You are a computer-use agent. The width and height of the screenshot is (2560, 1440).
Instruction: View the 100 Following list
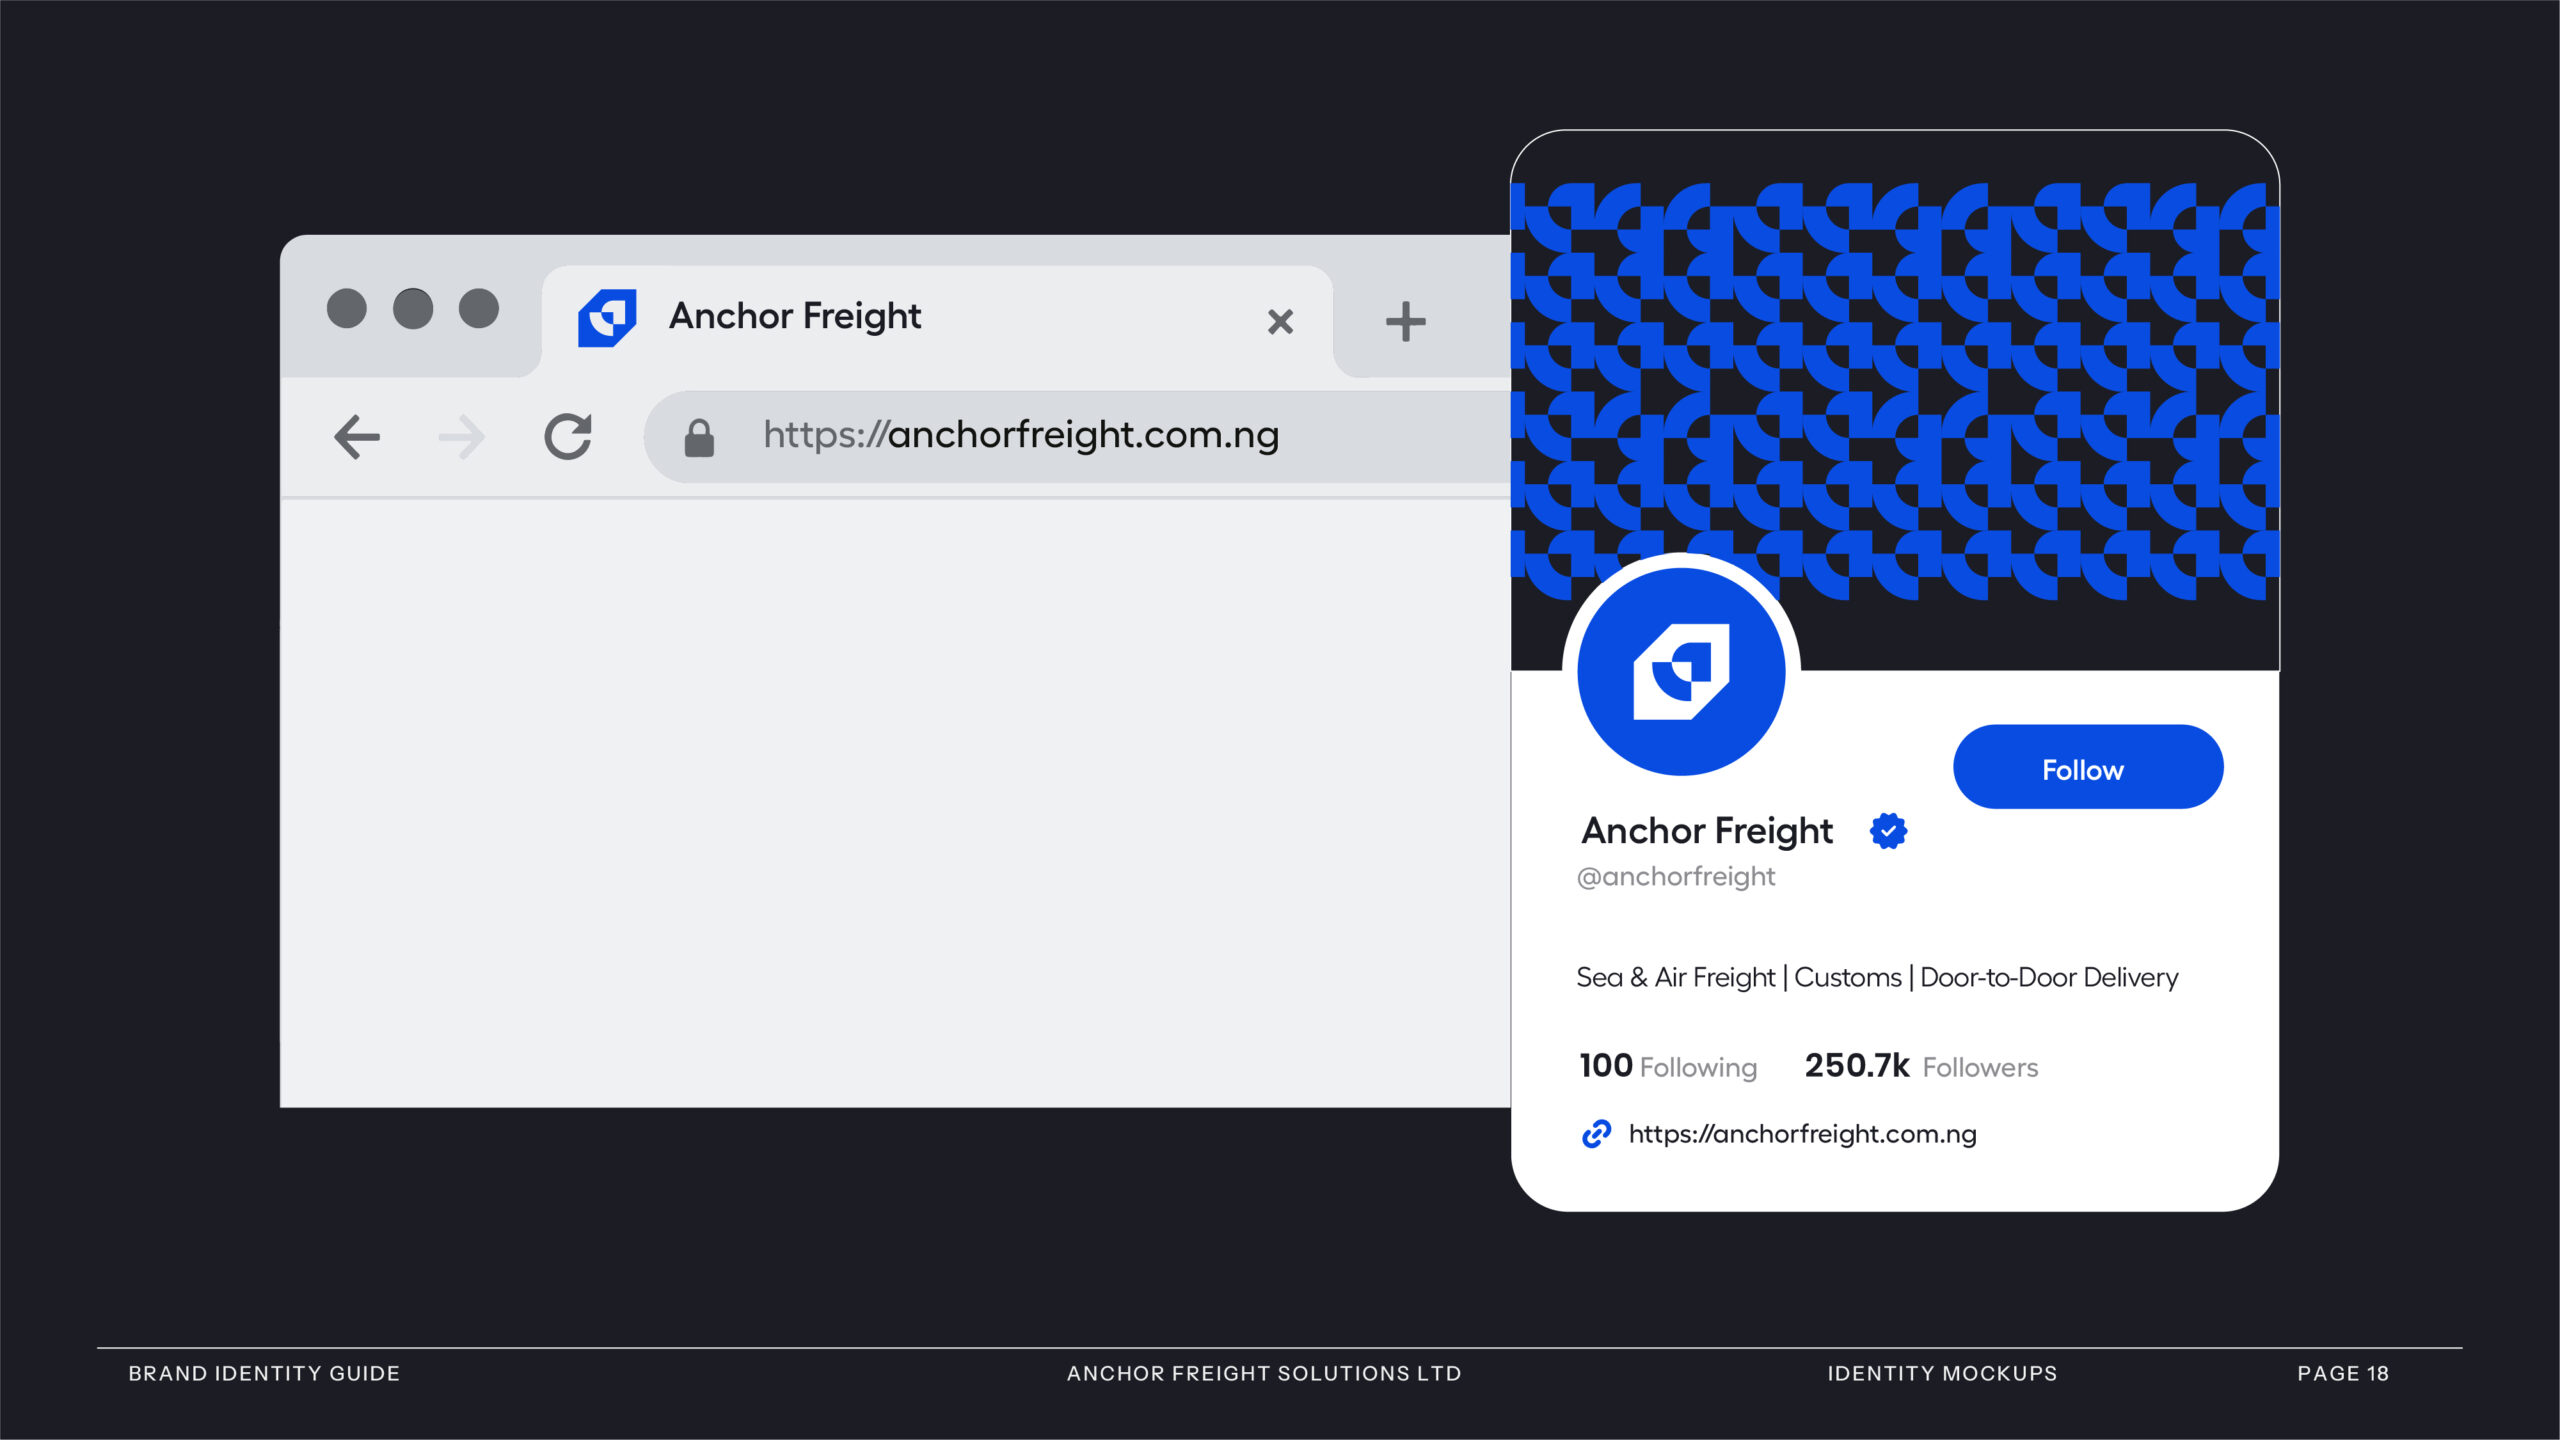click(1667, 1066)
